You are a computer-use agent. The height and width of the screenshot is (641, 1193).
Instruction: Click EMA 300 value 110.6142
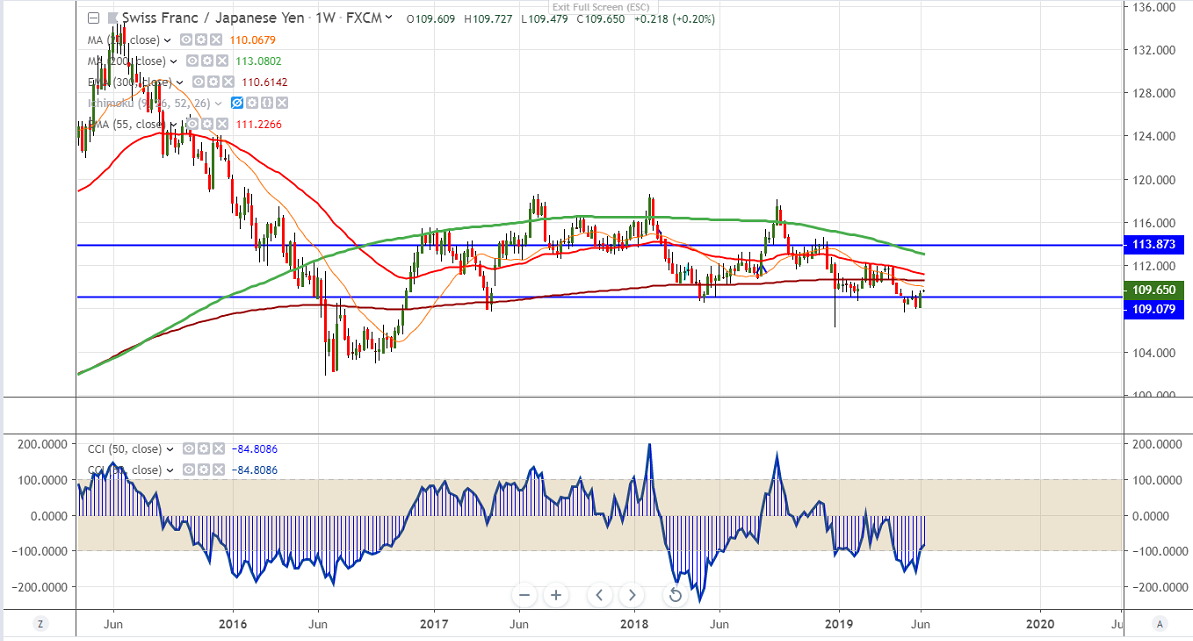pos(264,82)
